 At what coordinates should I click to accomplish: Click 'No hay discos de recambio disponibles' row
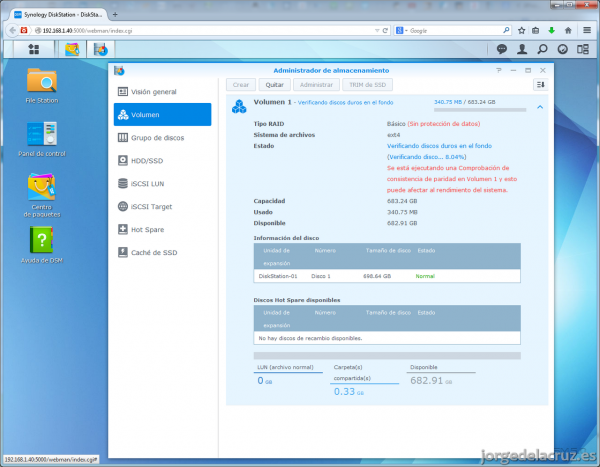pyautogui.click(x=387, y=338)
